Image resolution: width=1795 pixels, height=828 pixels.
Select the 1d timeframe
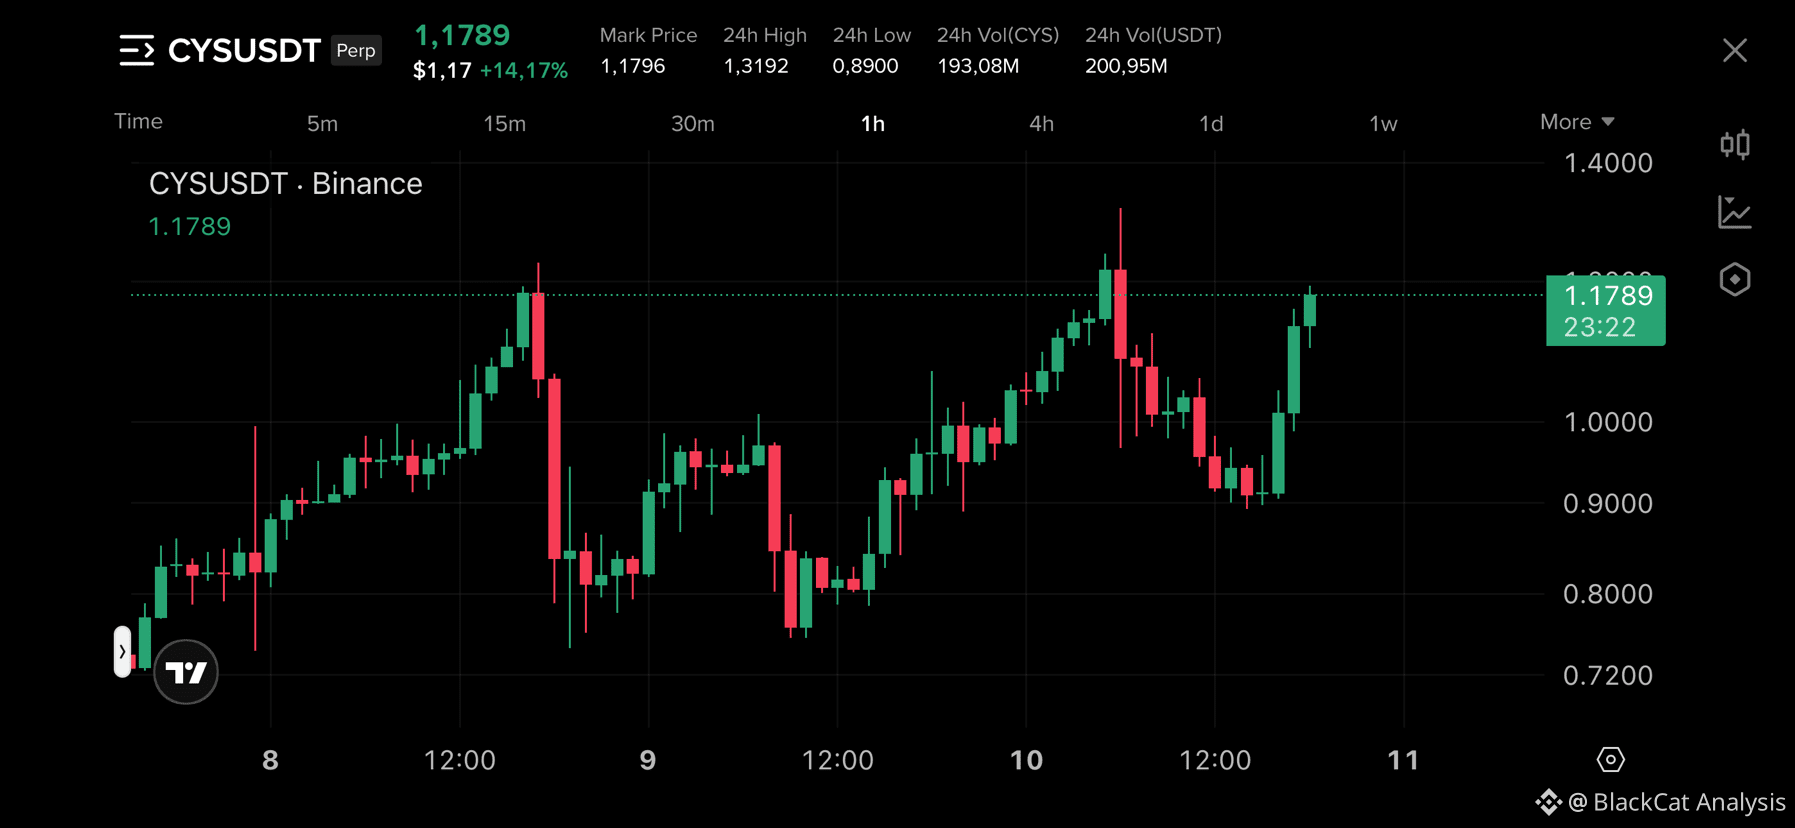pyautogui.click(x=1211, y=124)
